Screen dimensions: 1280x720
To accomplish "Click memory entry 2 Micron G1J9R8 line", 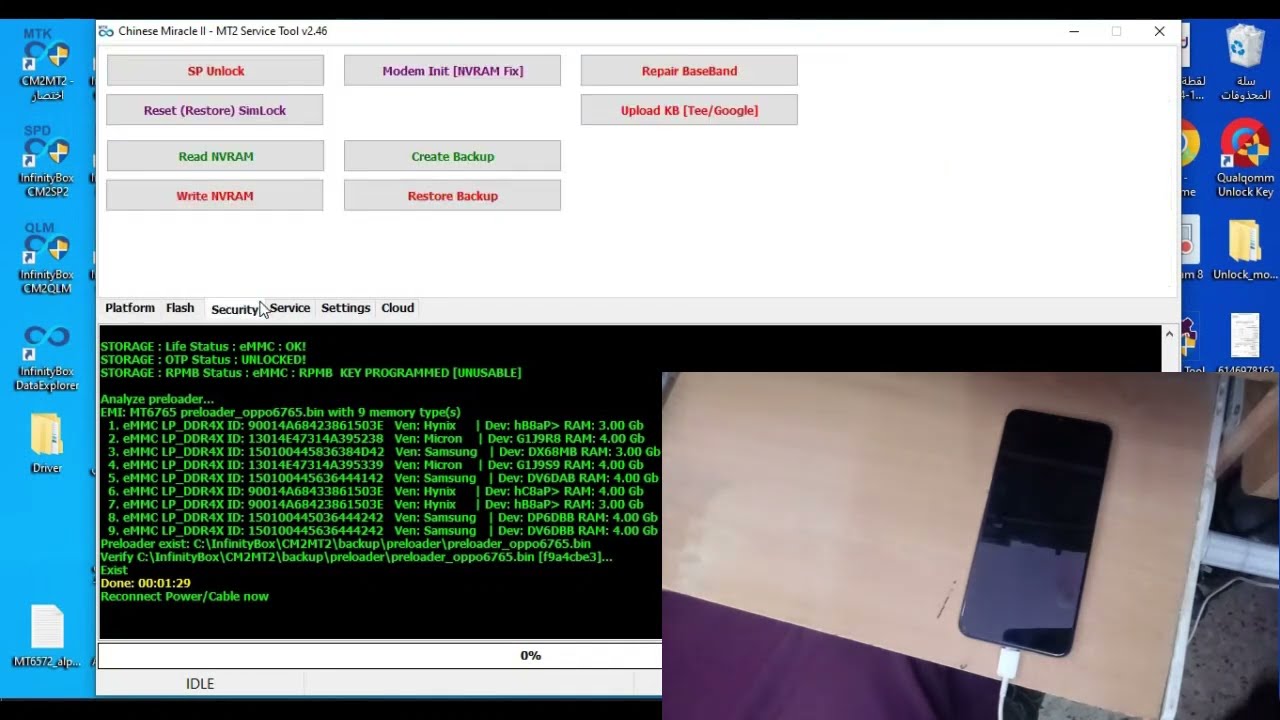I will (376, 438).
